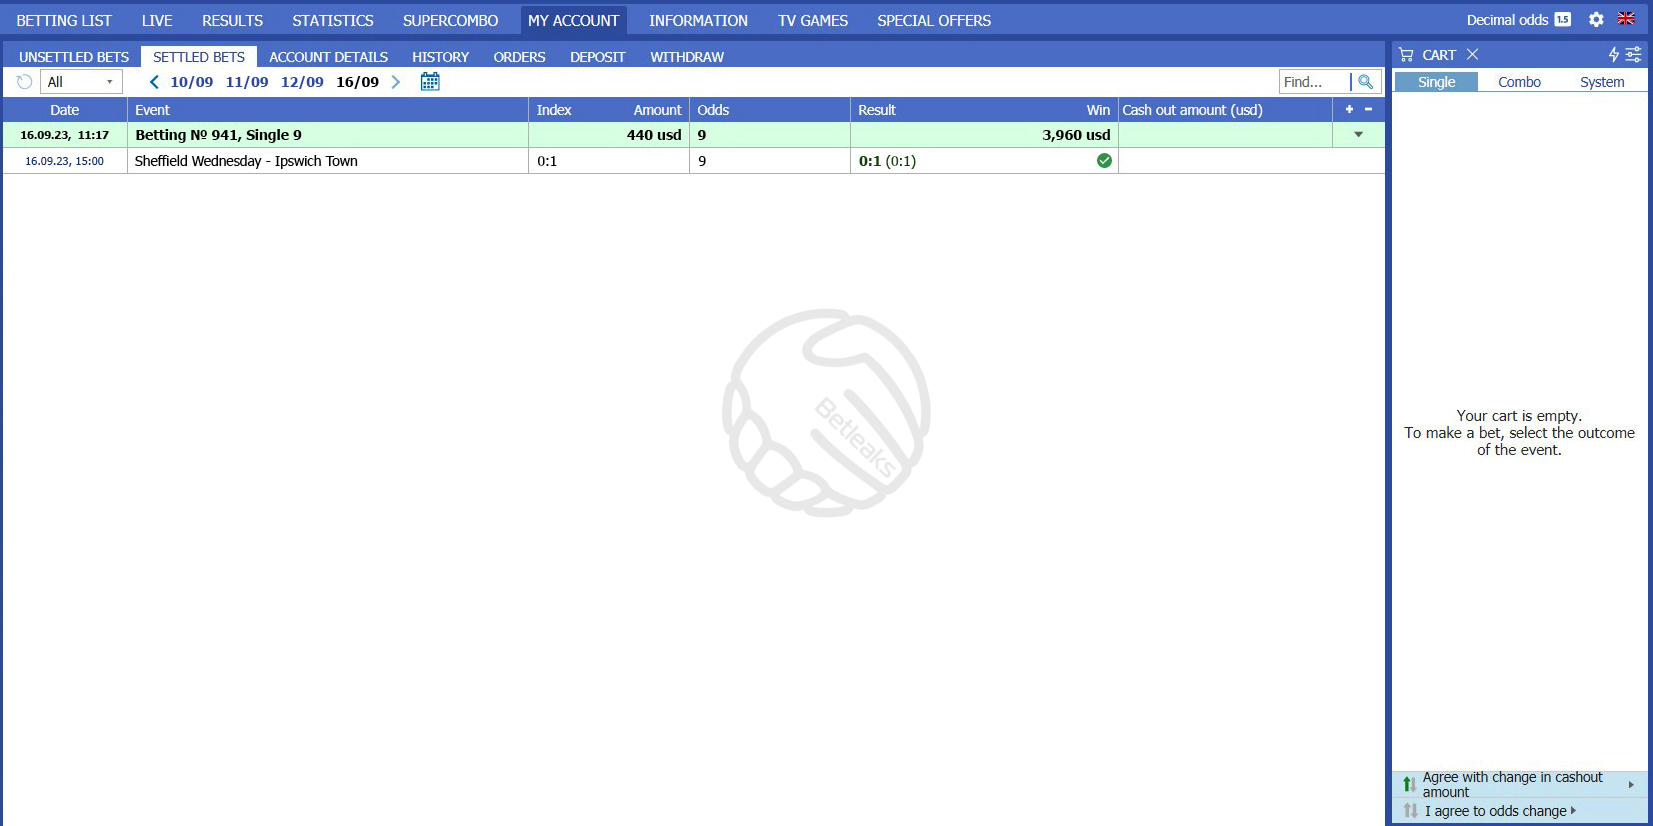Click the lightning quick-bet icon in cart header
The image size is (1653, 826).
tap(1613, 54)
